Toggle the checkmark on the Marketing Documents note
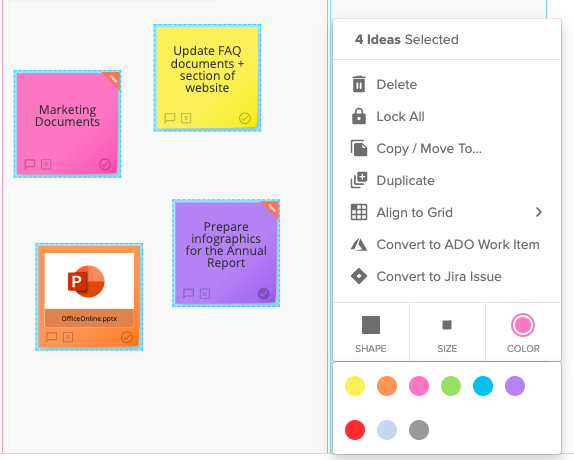Screen dimensions: 574x460 click(105, 164)
